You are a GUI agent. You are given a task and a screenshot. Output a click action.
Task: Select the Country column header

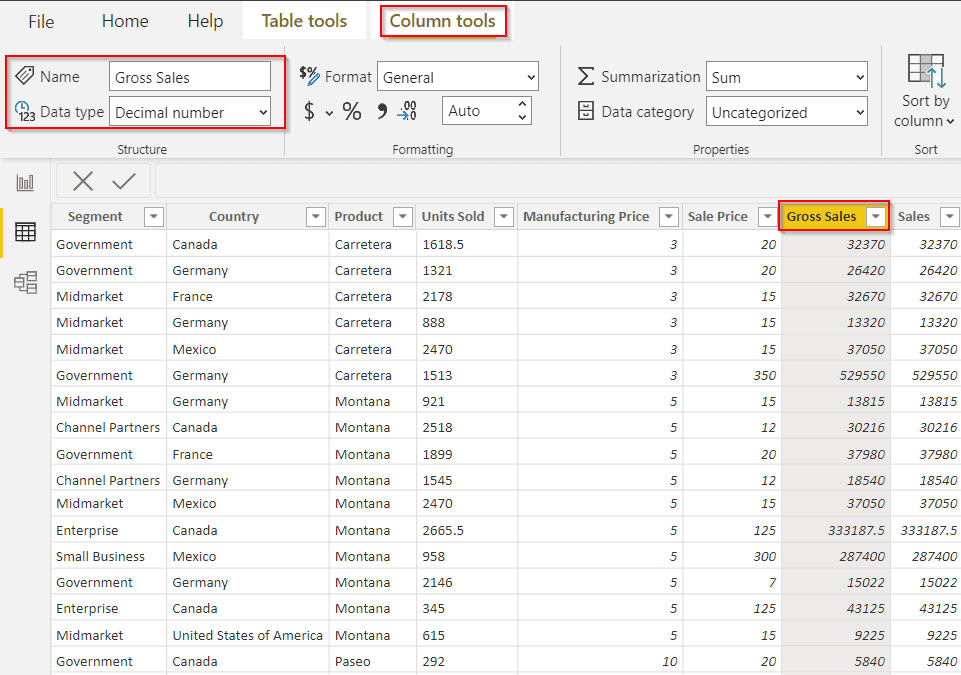click(x=234, y=216)
